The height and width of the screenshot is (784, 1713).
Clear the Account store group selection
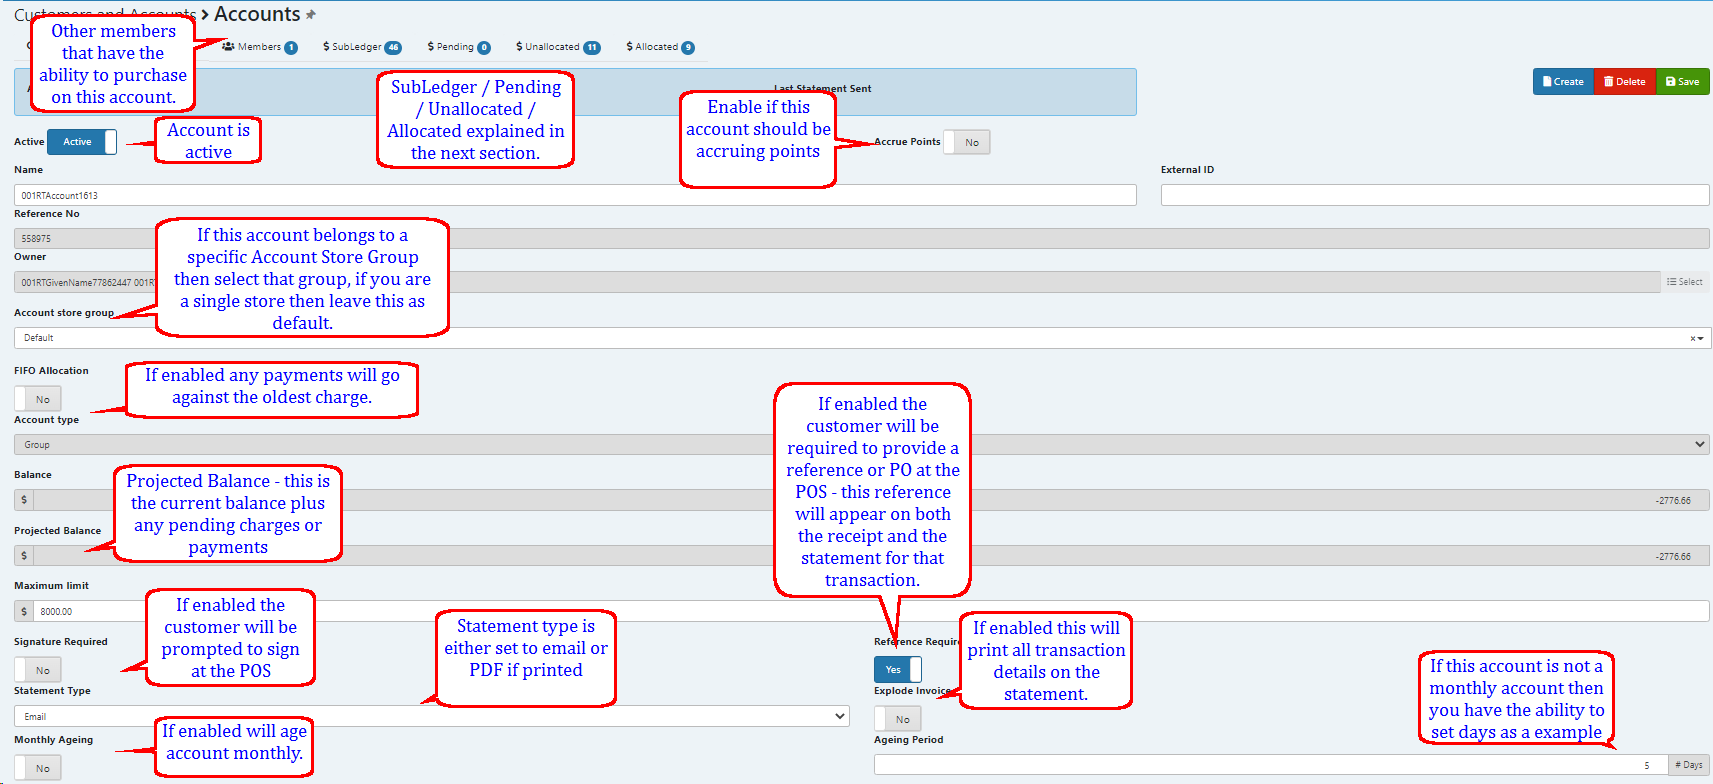pyautogui.click(x=1692, y=338)
